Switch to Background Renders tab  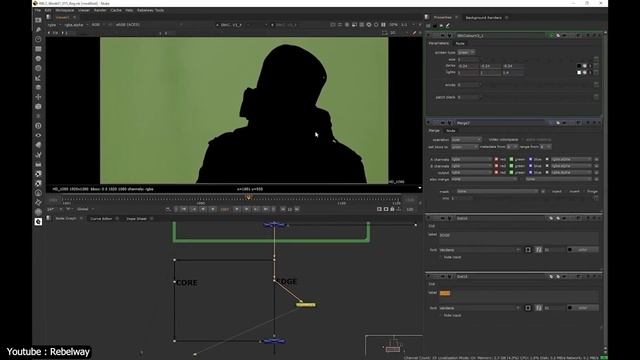coord(483,18)
